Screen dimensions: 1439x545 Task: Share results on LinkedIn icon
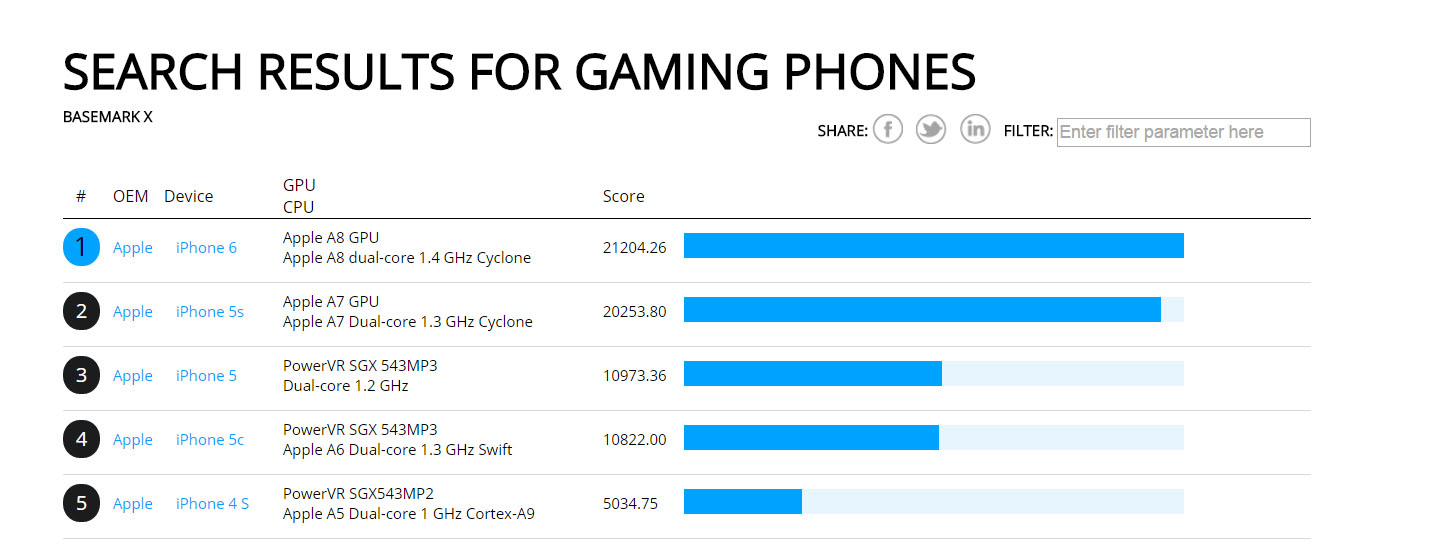click(x=975, y=129)
